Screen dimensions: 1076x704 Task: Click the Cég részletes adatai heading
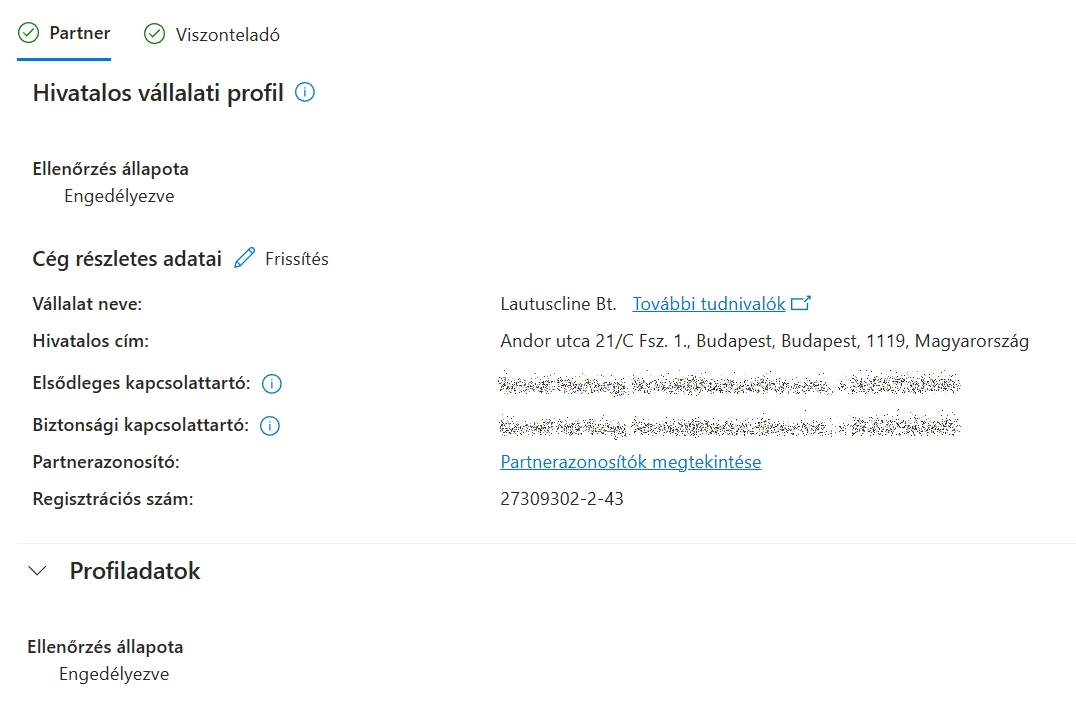tap(127, 258)
